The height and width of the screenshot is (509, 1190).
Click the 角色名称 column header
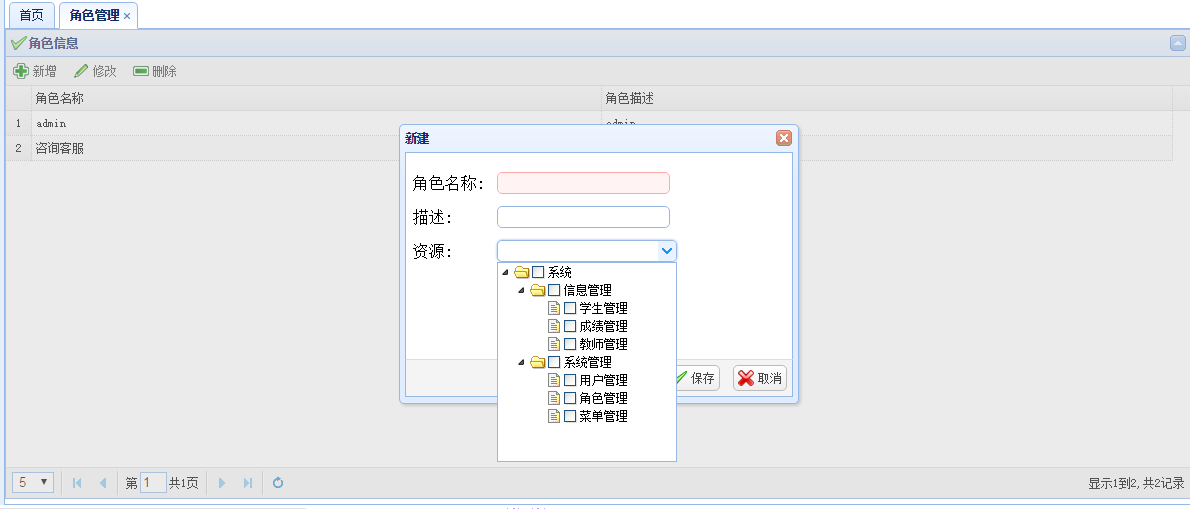316,98
